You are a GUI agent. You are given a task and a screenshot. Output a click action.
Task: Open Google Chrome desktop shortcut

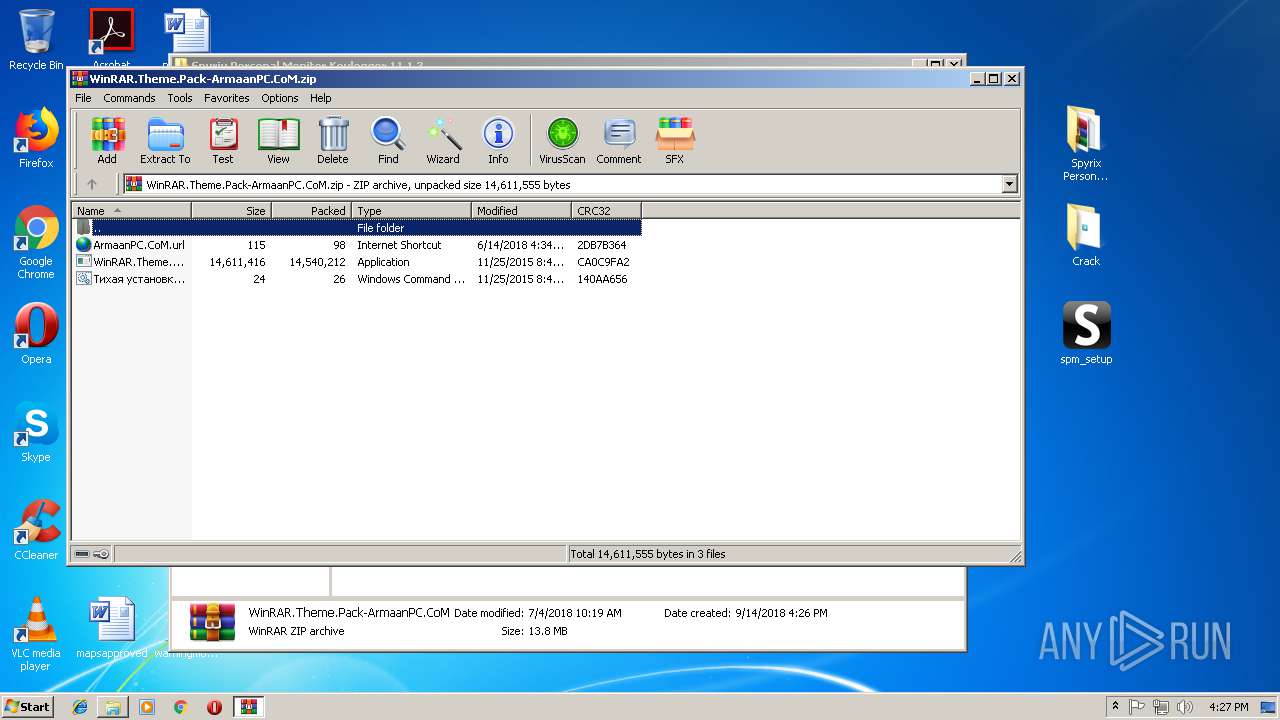(x=36, y=243)
